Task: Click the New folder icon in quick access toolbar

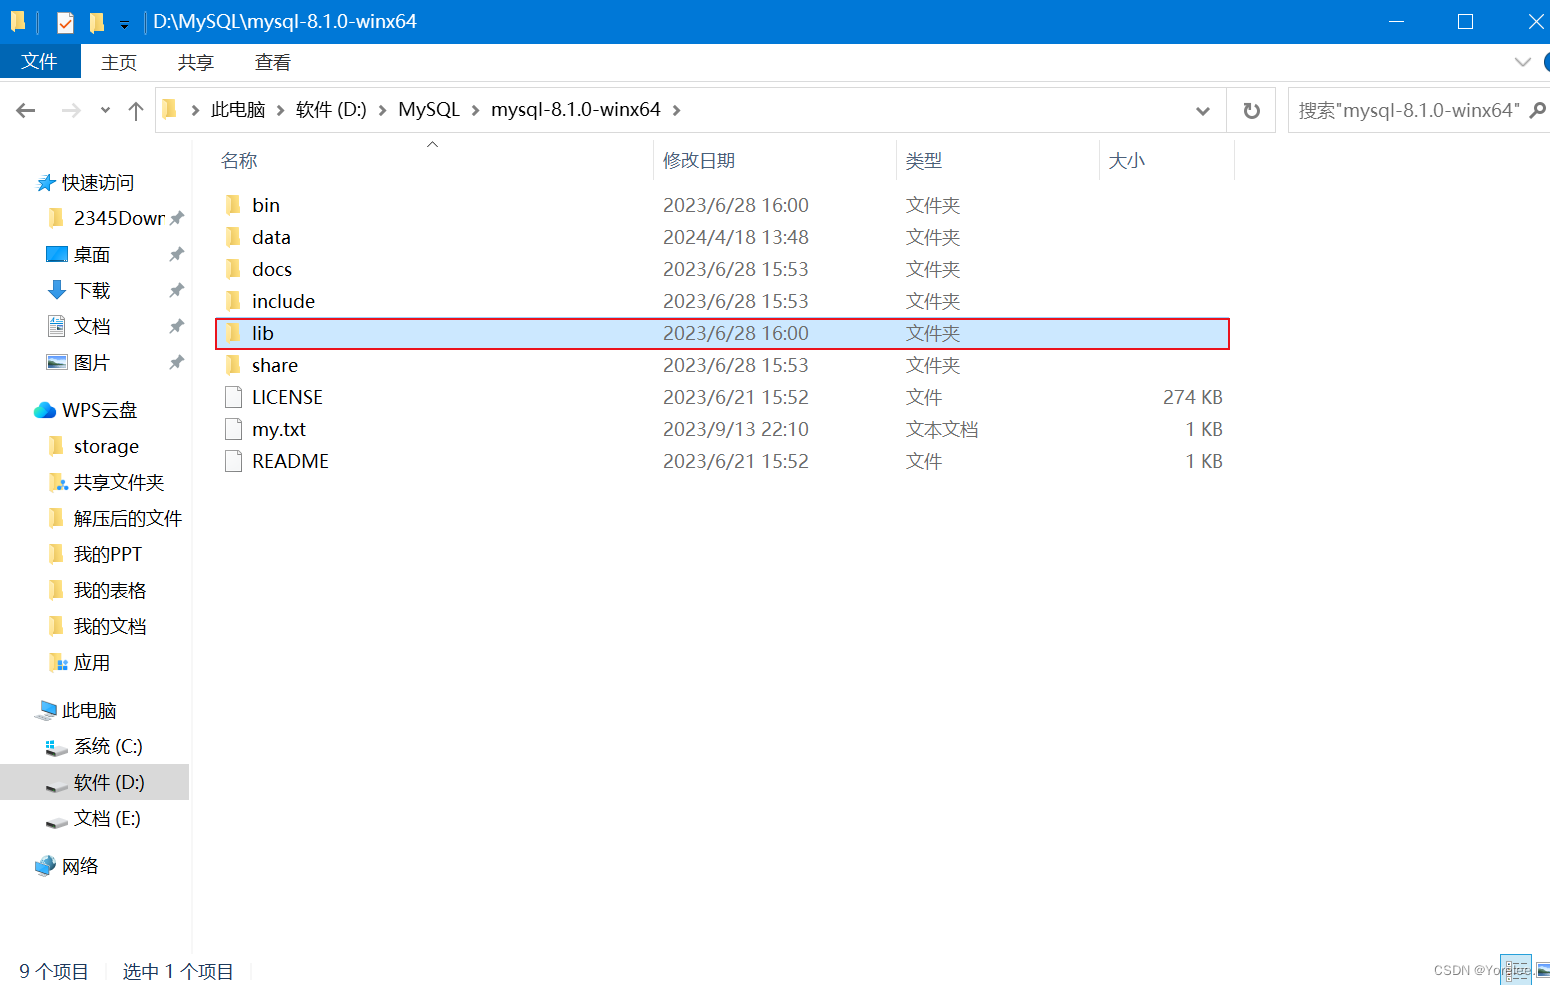Action: [x=95, y=21]
